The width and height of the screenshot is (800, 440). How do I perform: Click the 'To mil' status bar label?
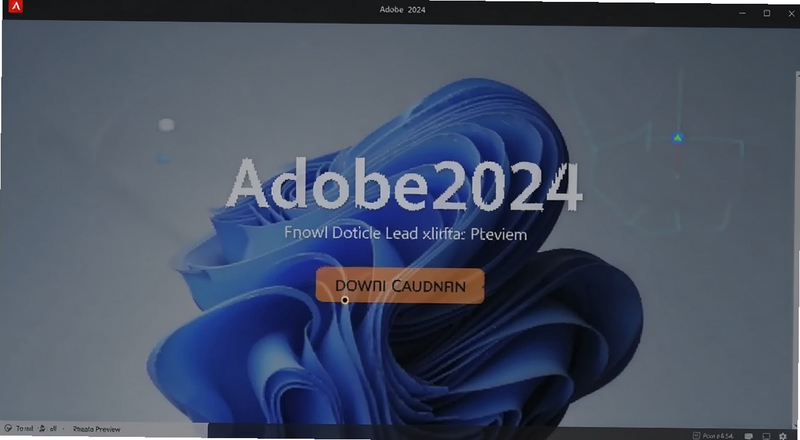point(24,429)
